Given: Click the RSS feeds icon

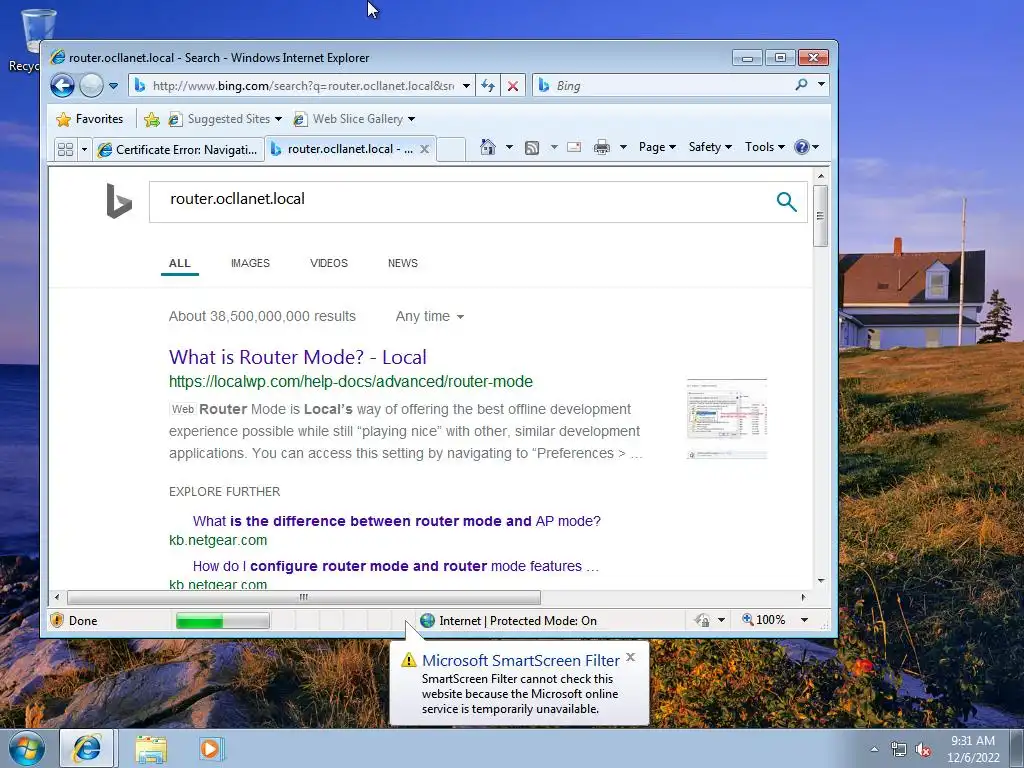Looking at the screenshot, I should pos(532,148).
